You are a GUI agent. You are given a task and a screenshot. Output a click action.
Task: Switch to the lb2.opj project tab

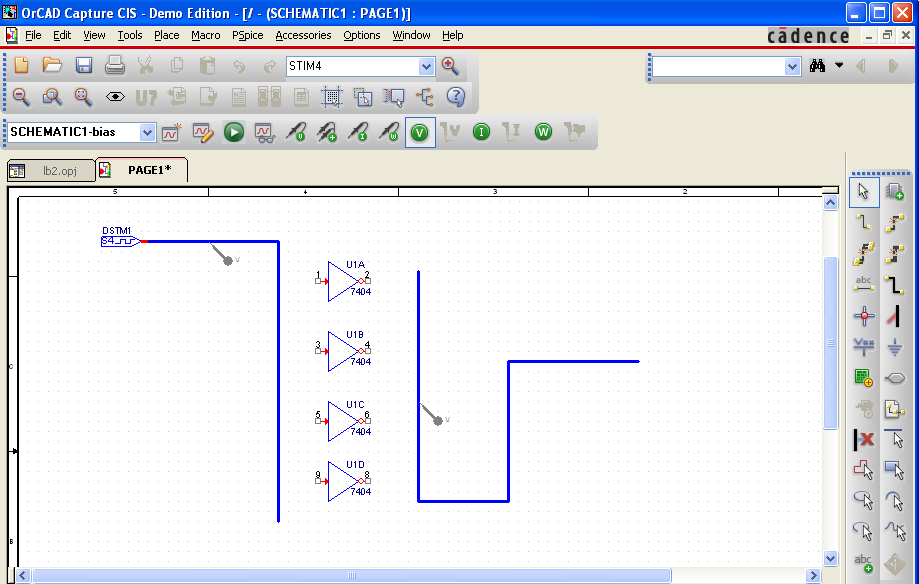click(x=51, y=171)
